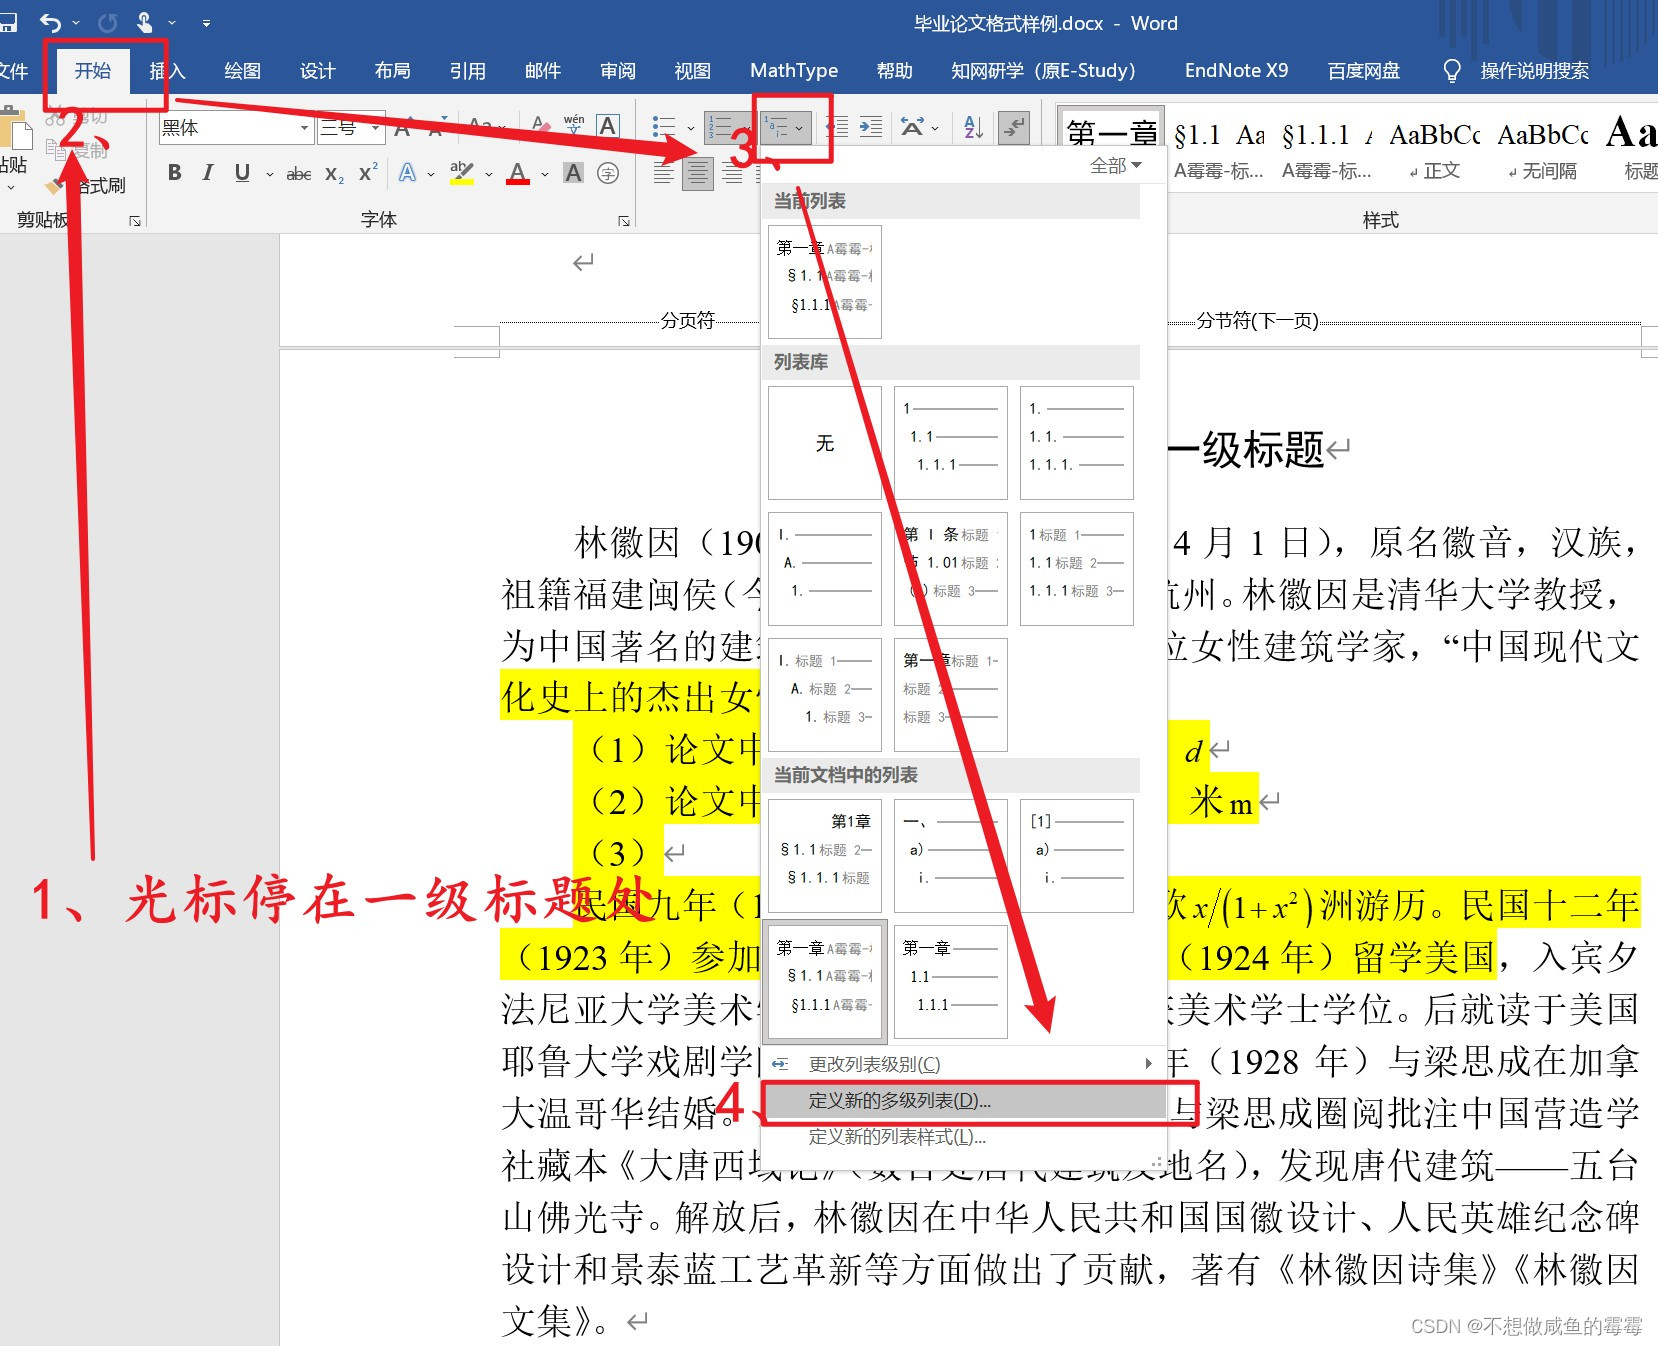This screenshot has width=1658, height=1346.
Task: Apply bullet list formatting
Action: (x=664, y=127)
